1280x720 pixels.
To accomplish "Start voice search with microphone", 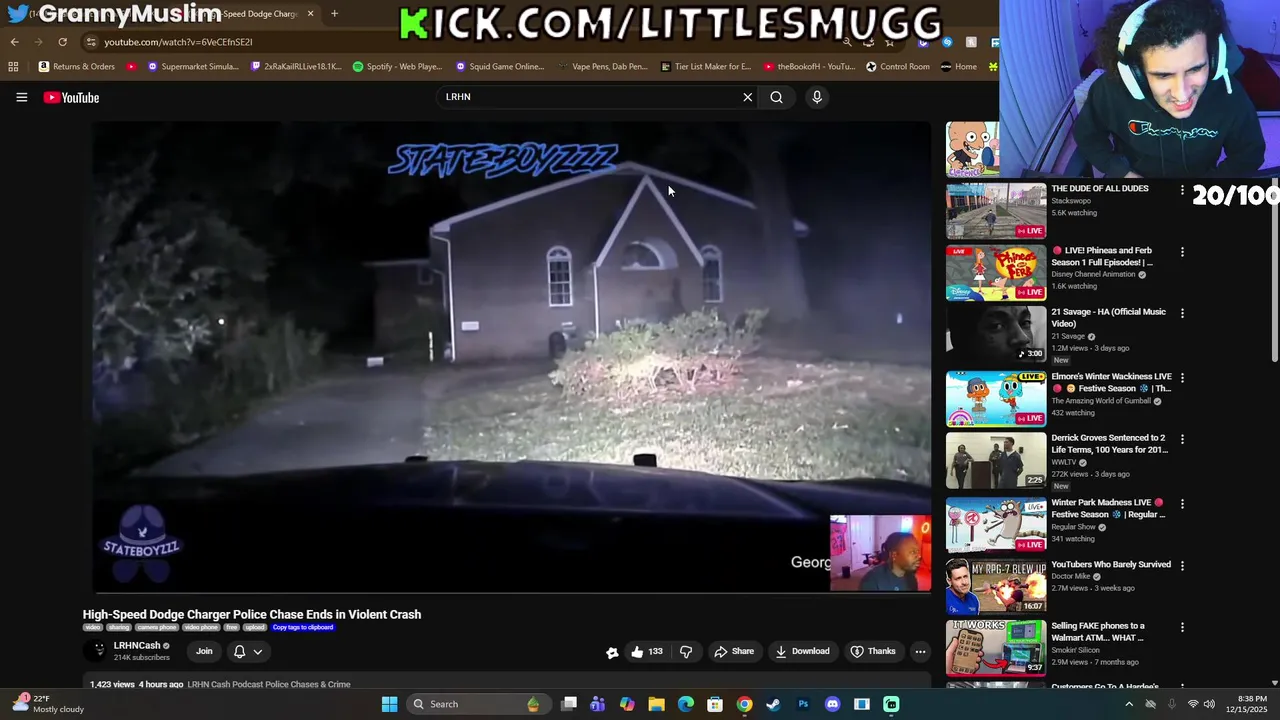I will click(817, 97).
